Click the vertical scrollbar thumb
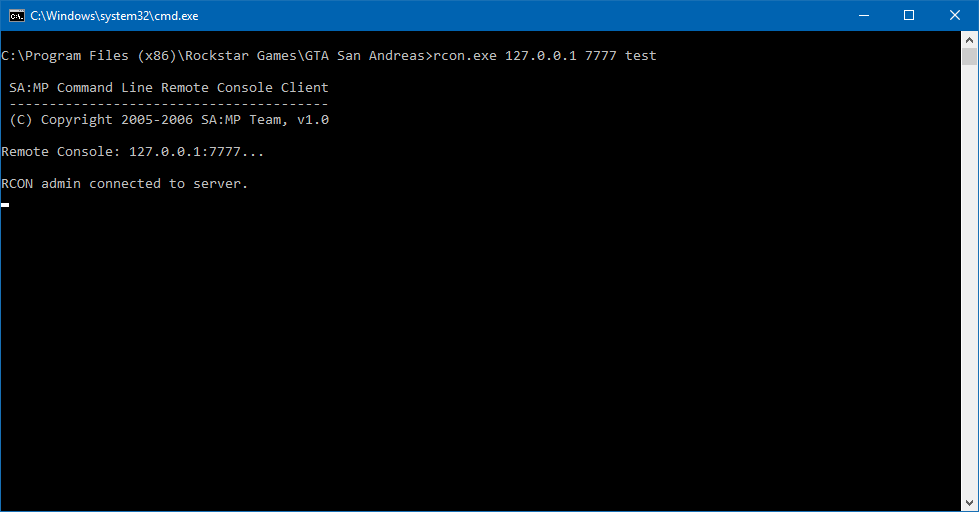This screenshot has width=979, height=512. click(x=969, y=57)
